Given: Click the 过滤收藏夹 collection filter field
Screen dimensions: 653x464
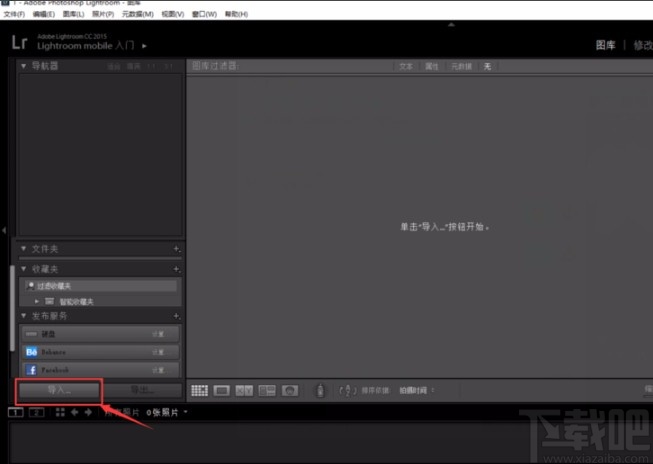Looking at the screenshot, I should pyautogui.click(x=100, y=286).
